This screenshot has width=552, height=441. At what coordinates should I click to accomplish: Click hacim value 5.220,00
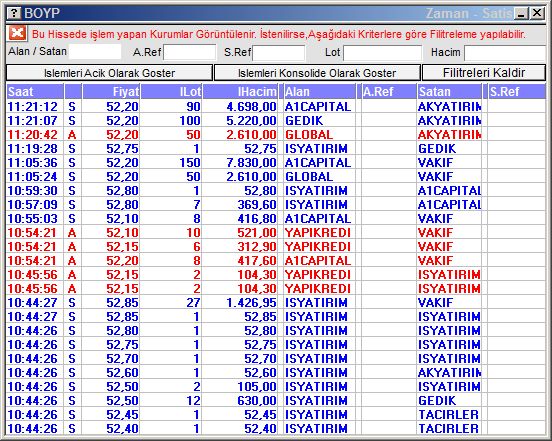[251, 121]
